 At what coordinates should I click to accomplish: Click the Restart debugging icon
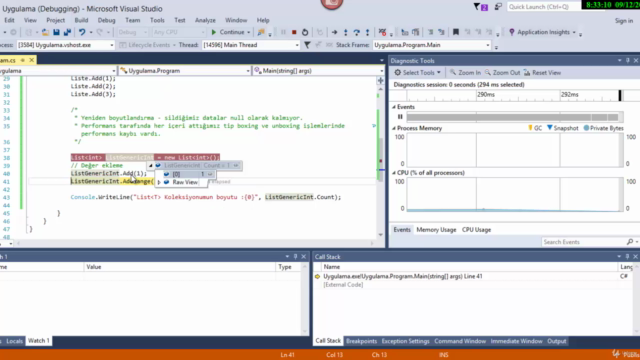(x=305, y=32)
